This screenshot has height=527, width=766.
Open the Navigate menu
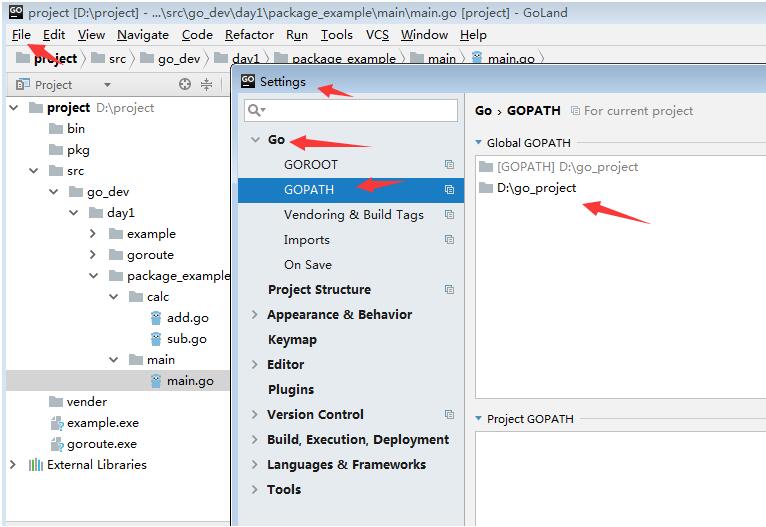click(x=143, y=35)
